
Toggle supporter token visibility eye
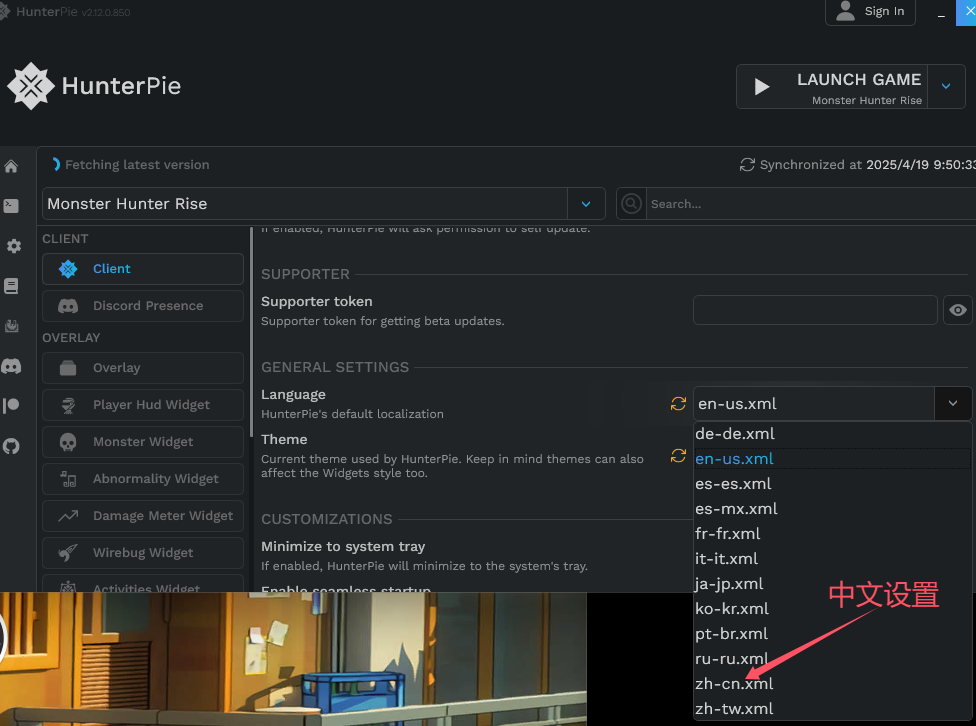pos(958,310)
